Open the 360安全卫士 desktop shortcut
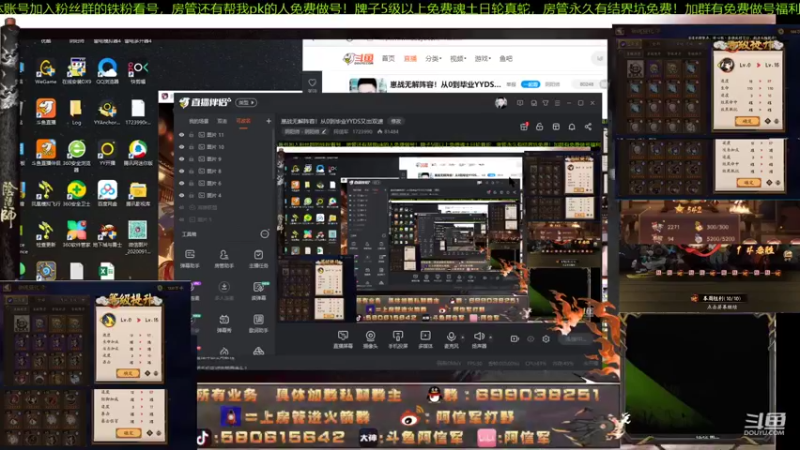The width and height of the screenshot is (800, 450). coord(77,193)
